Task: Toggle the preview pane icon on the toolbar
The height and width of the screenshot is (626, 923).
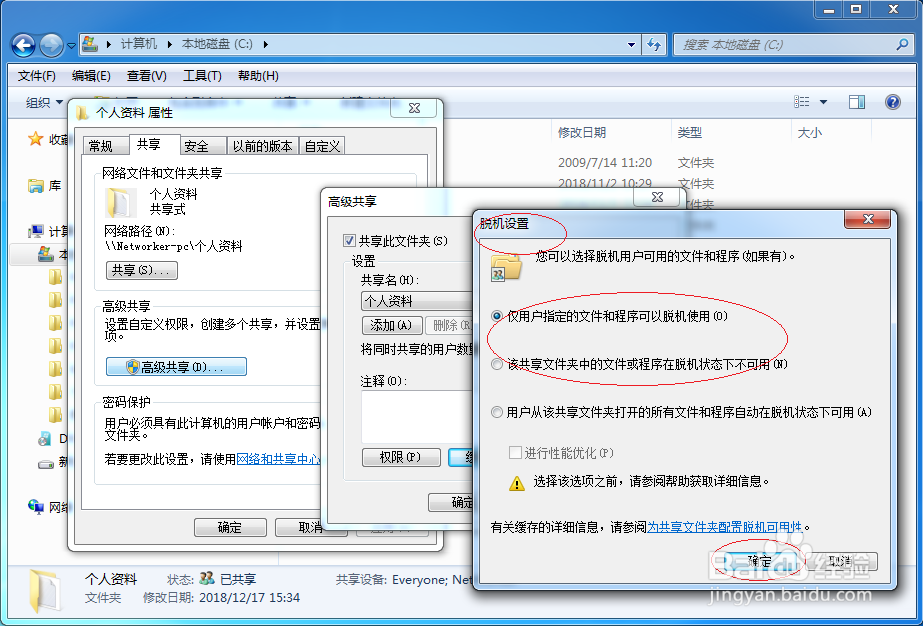Action: 855,101
